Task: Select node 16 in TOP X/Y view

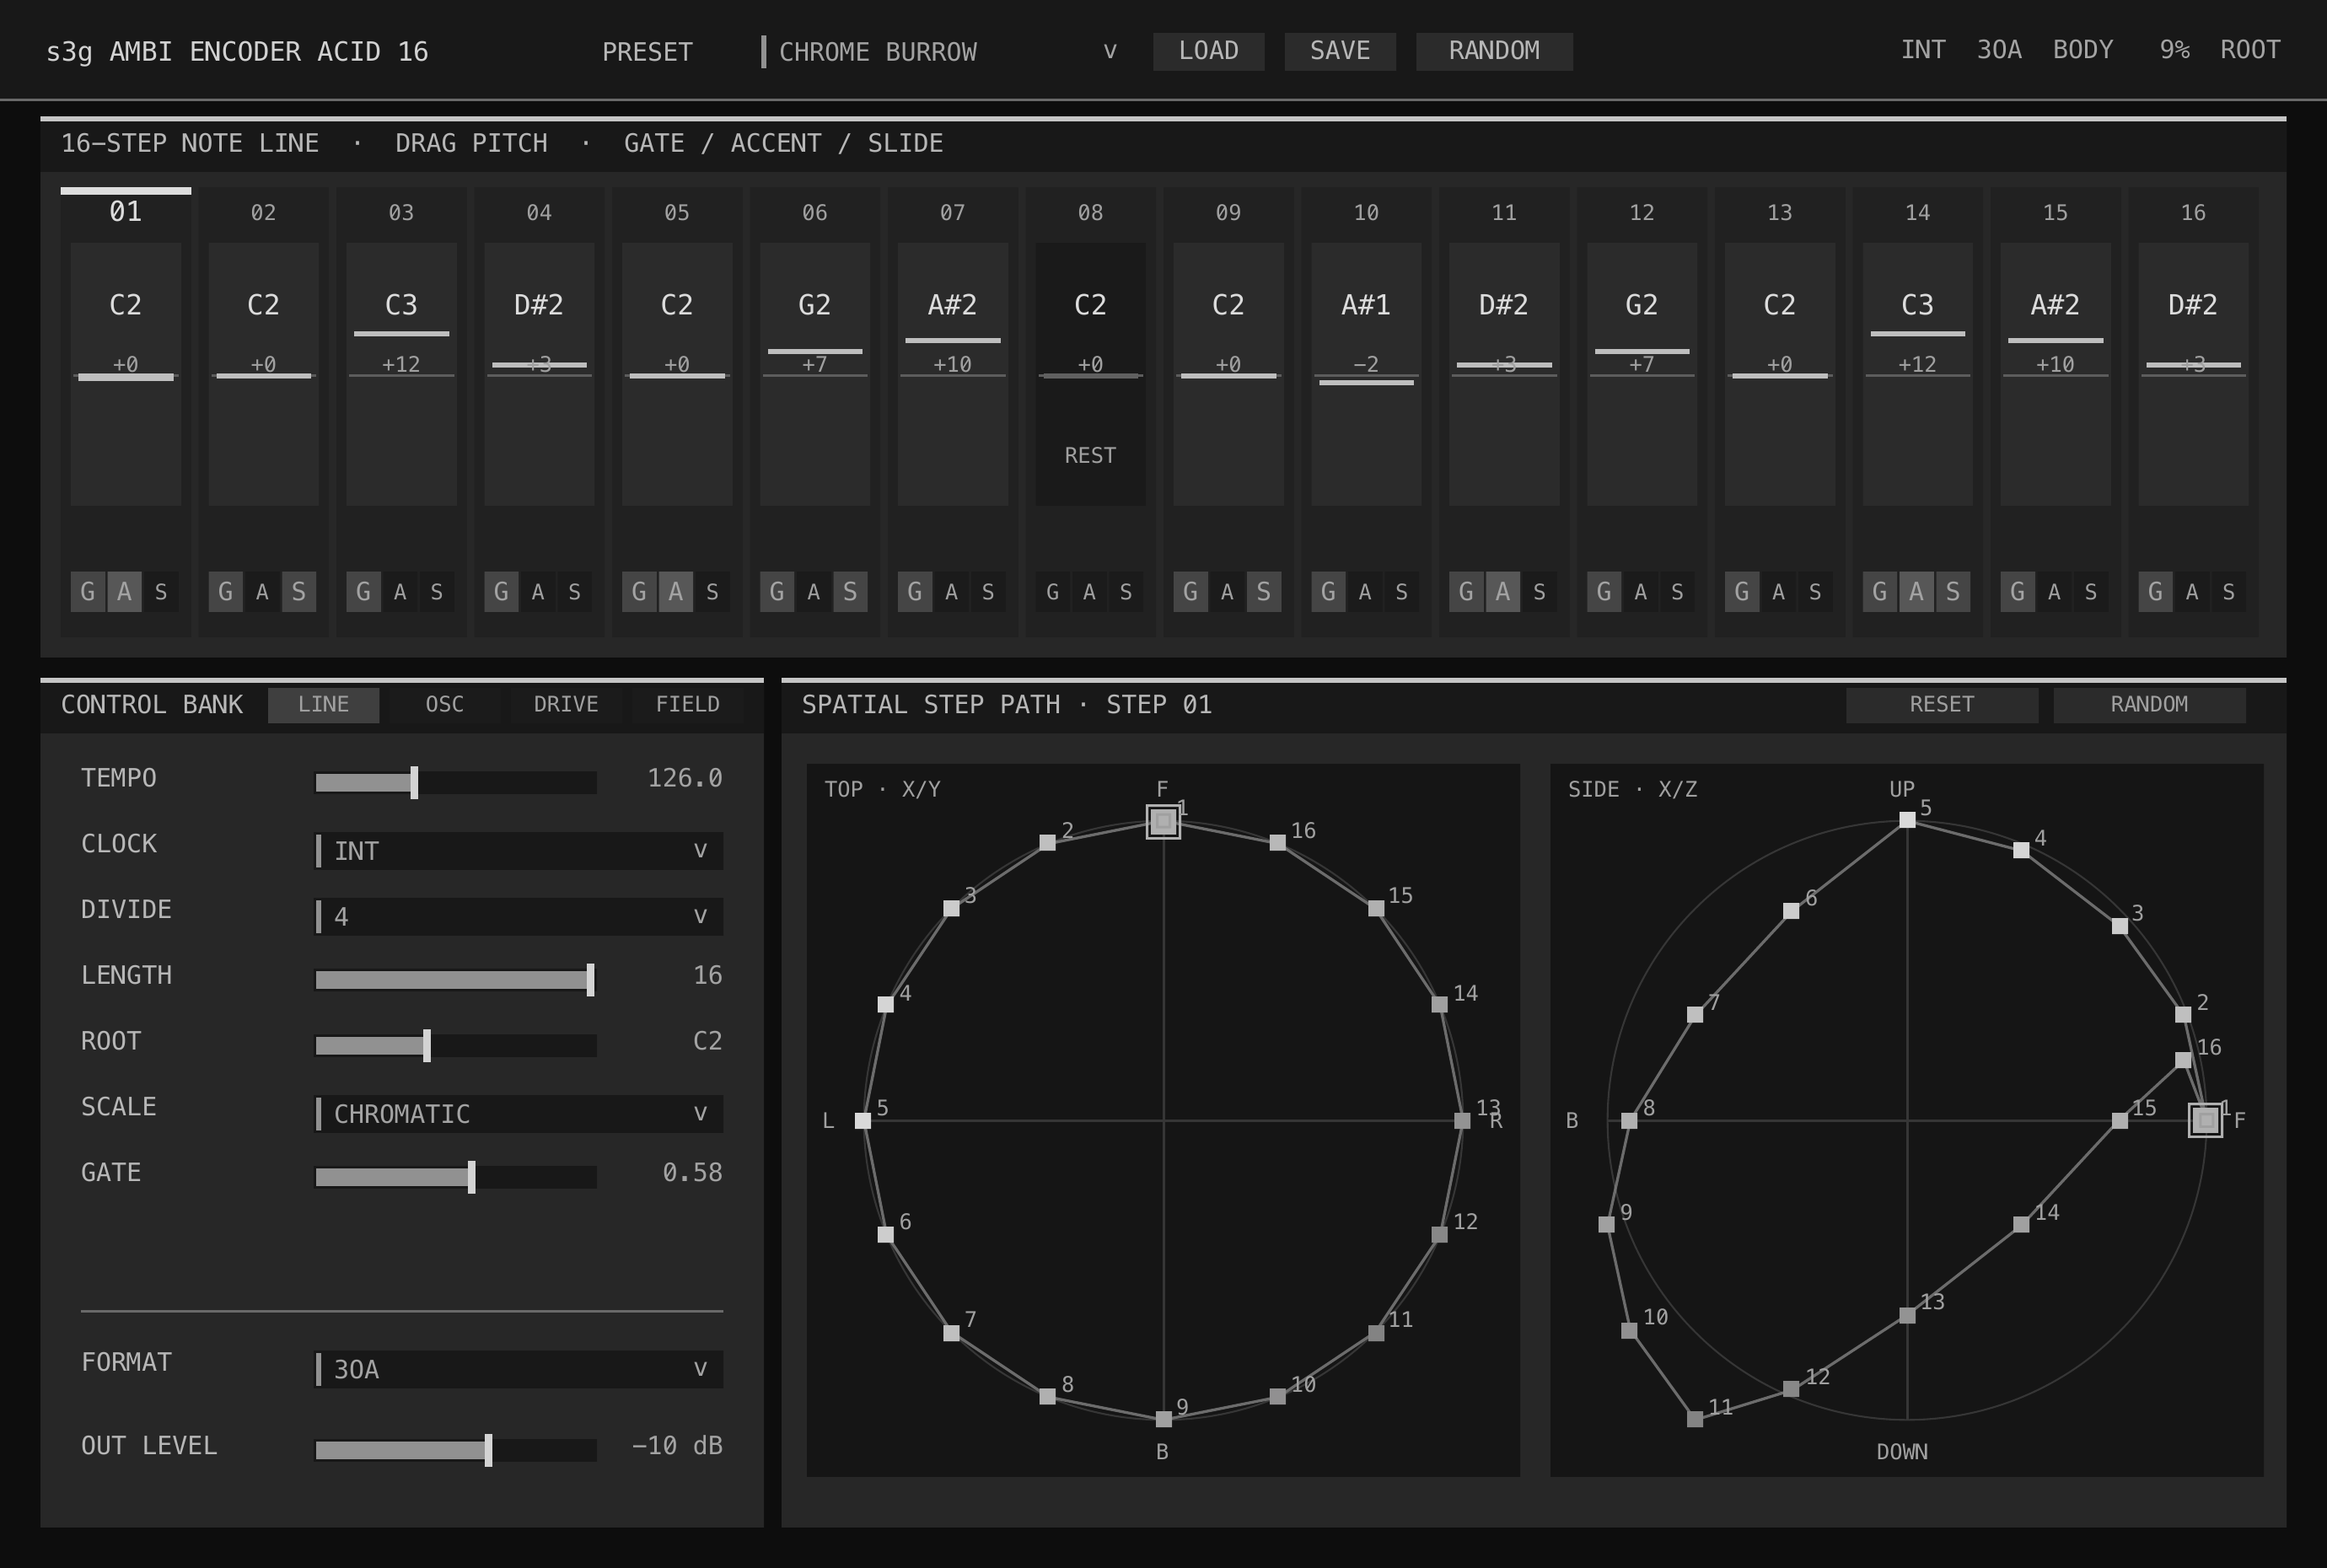Action: [1277, 843]
